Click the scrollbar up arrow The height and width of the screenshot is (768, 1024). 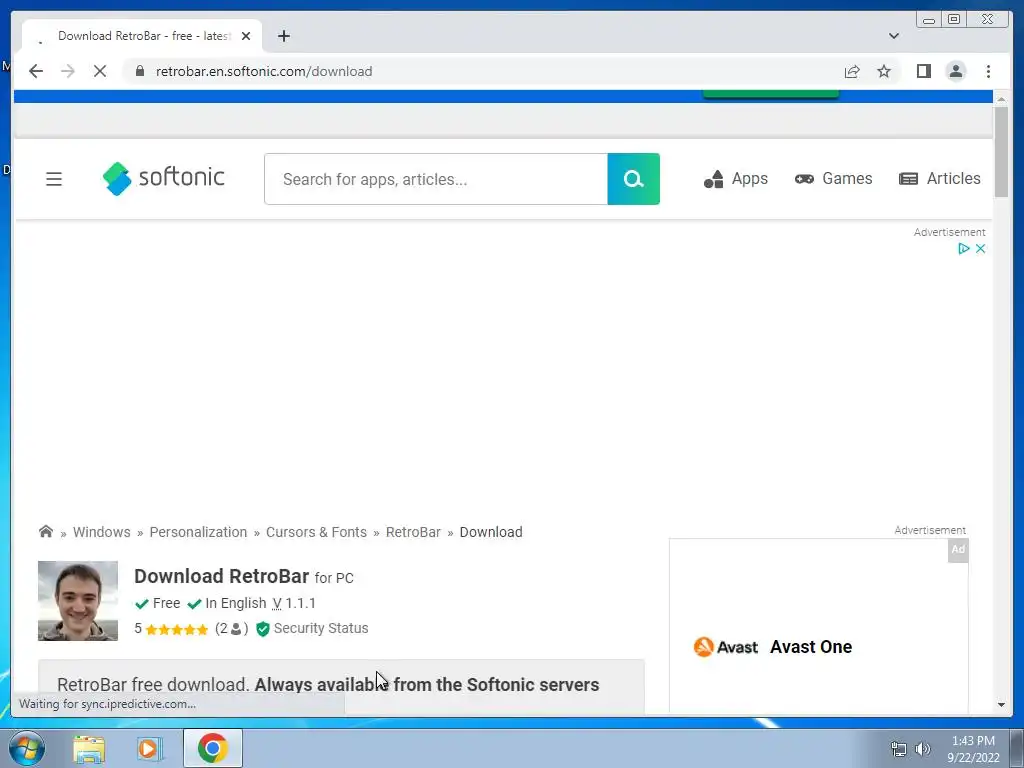click(x=1001, y=98)
